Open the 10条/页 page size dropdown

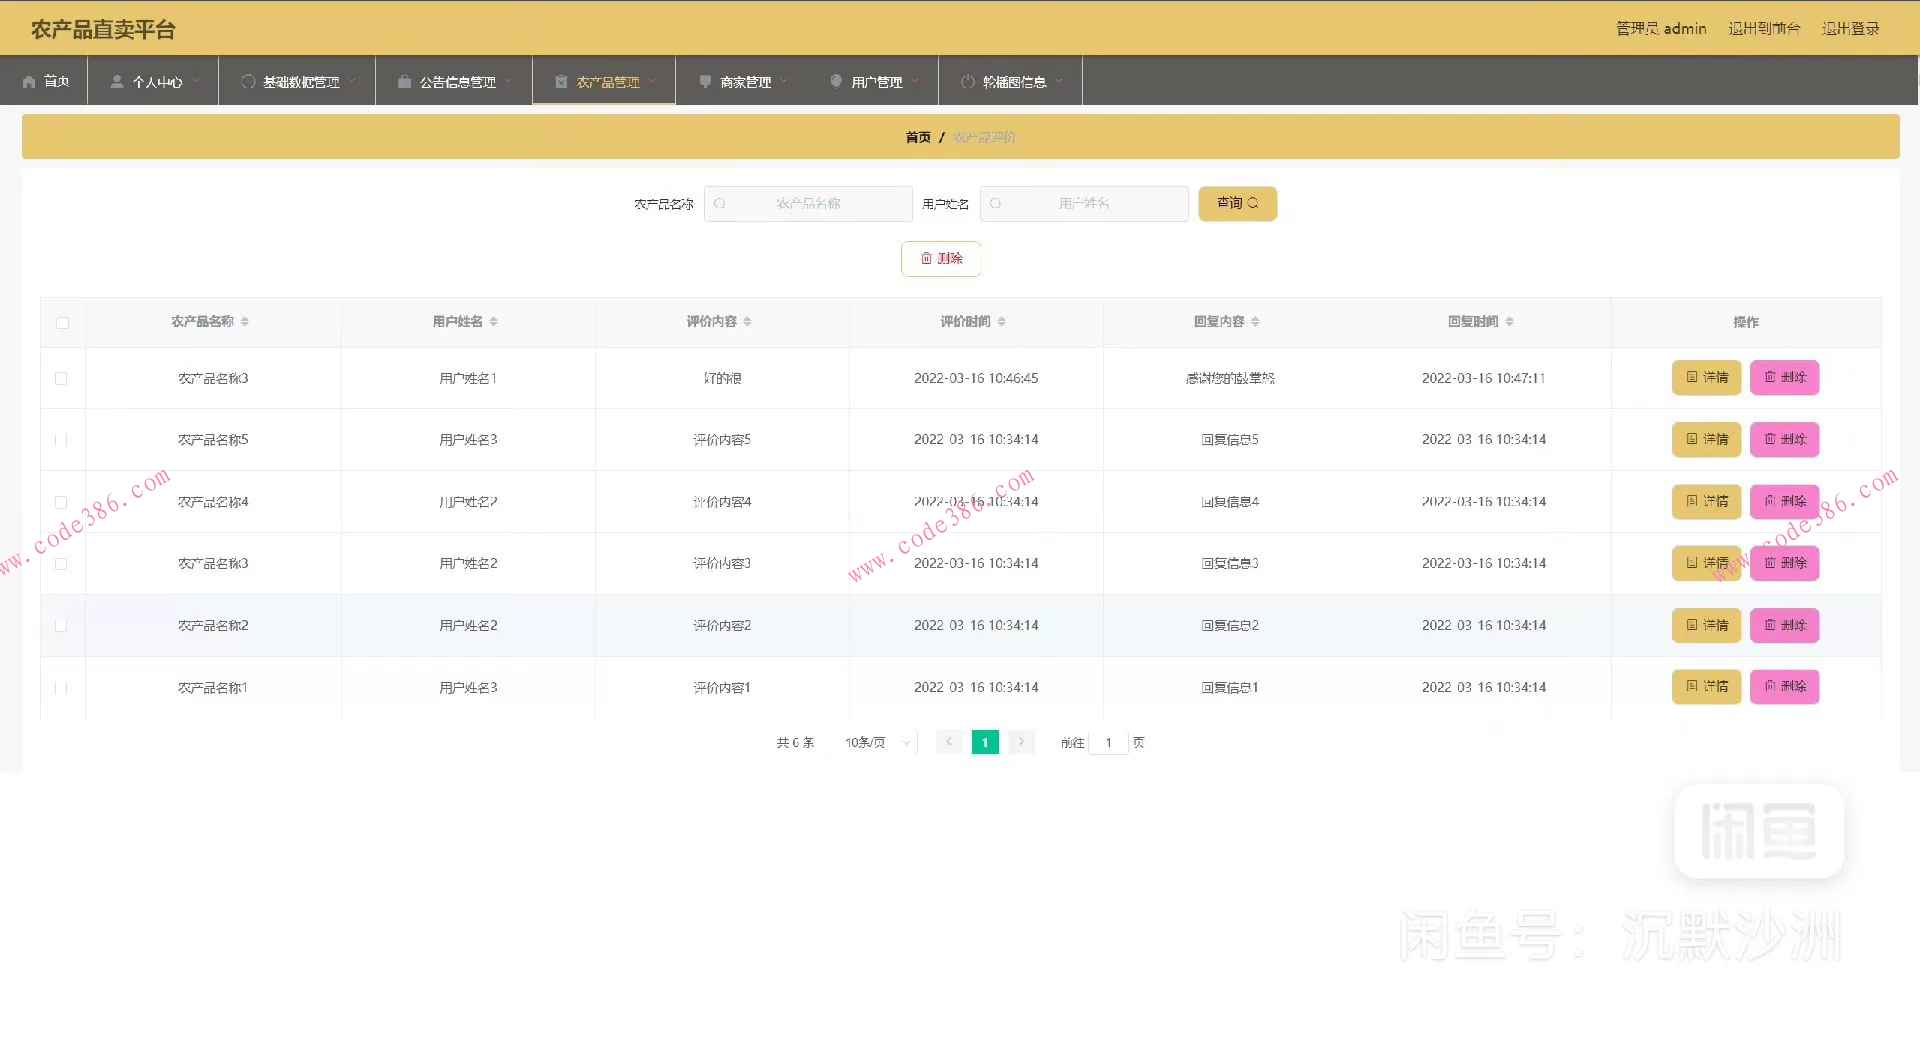tap(877, 743)
